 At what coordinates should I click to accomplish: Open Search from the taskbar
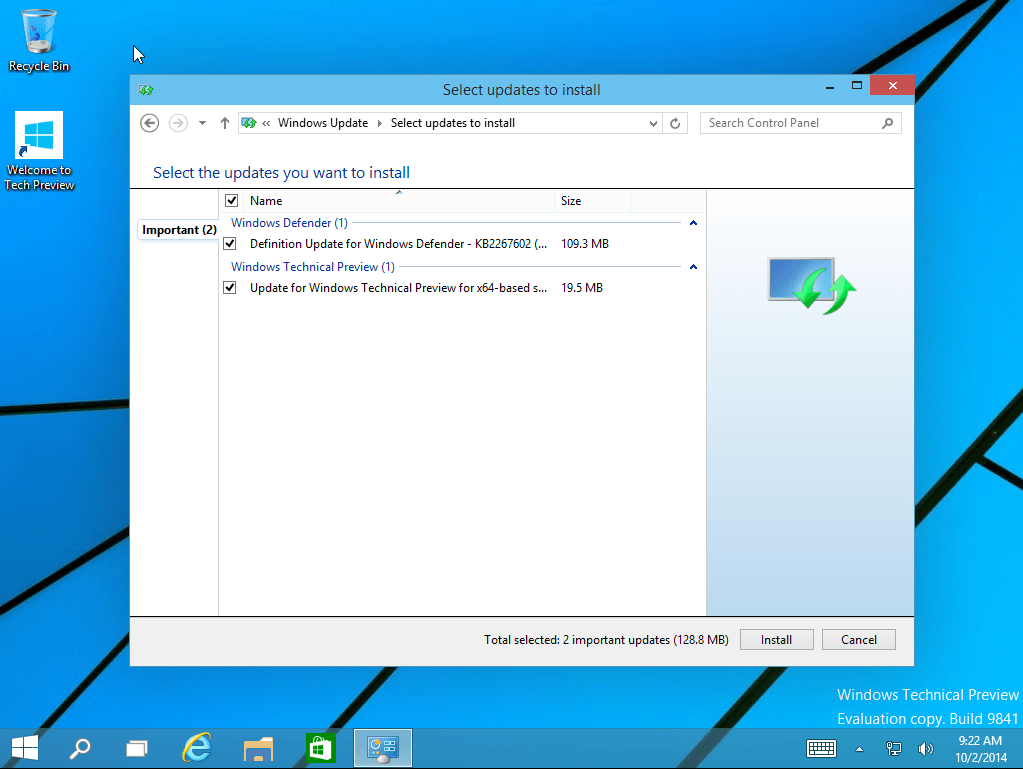(80, 748)
